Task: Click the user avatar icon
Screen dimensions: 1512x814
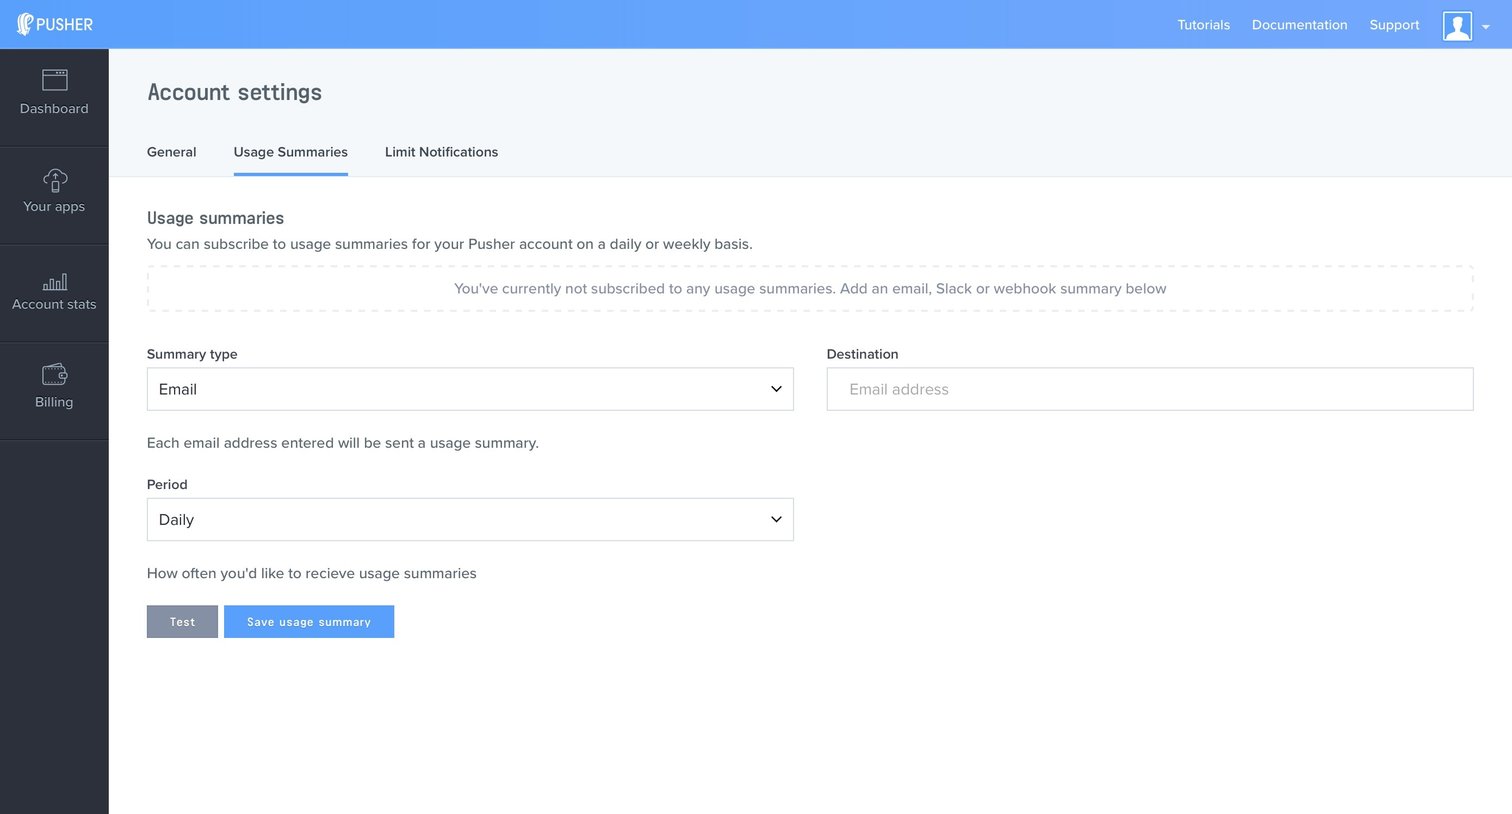Action: click(x=1457, y=25)
